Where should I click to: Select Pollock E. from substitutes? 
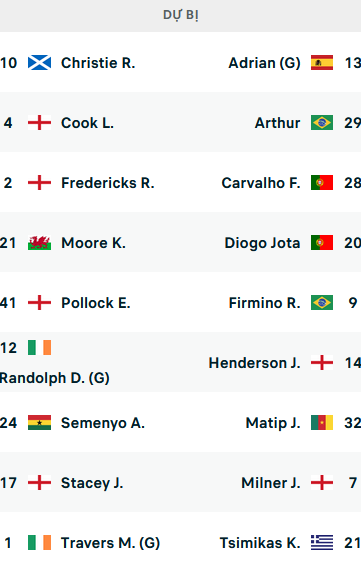95,303
